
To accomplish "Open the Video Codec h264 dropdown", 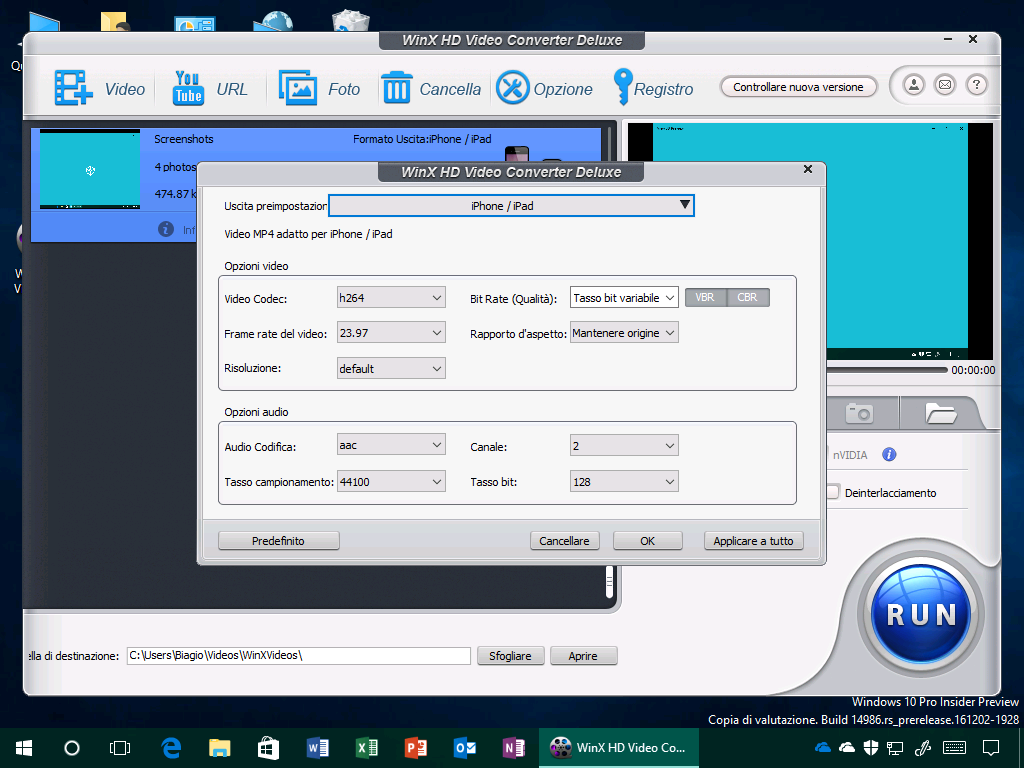I will [391, 298].
